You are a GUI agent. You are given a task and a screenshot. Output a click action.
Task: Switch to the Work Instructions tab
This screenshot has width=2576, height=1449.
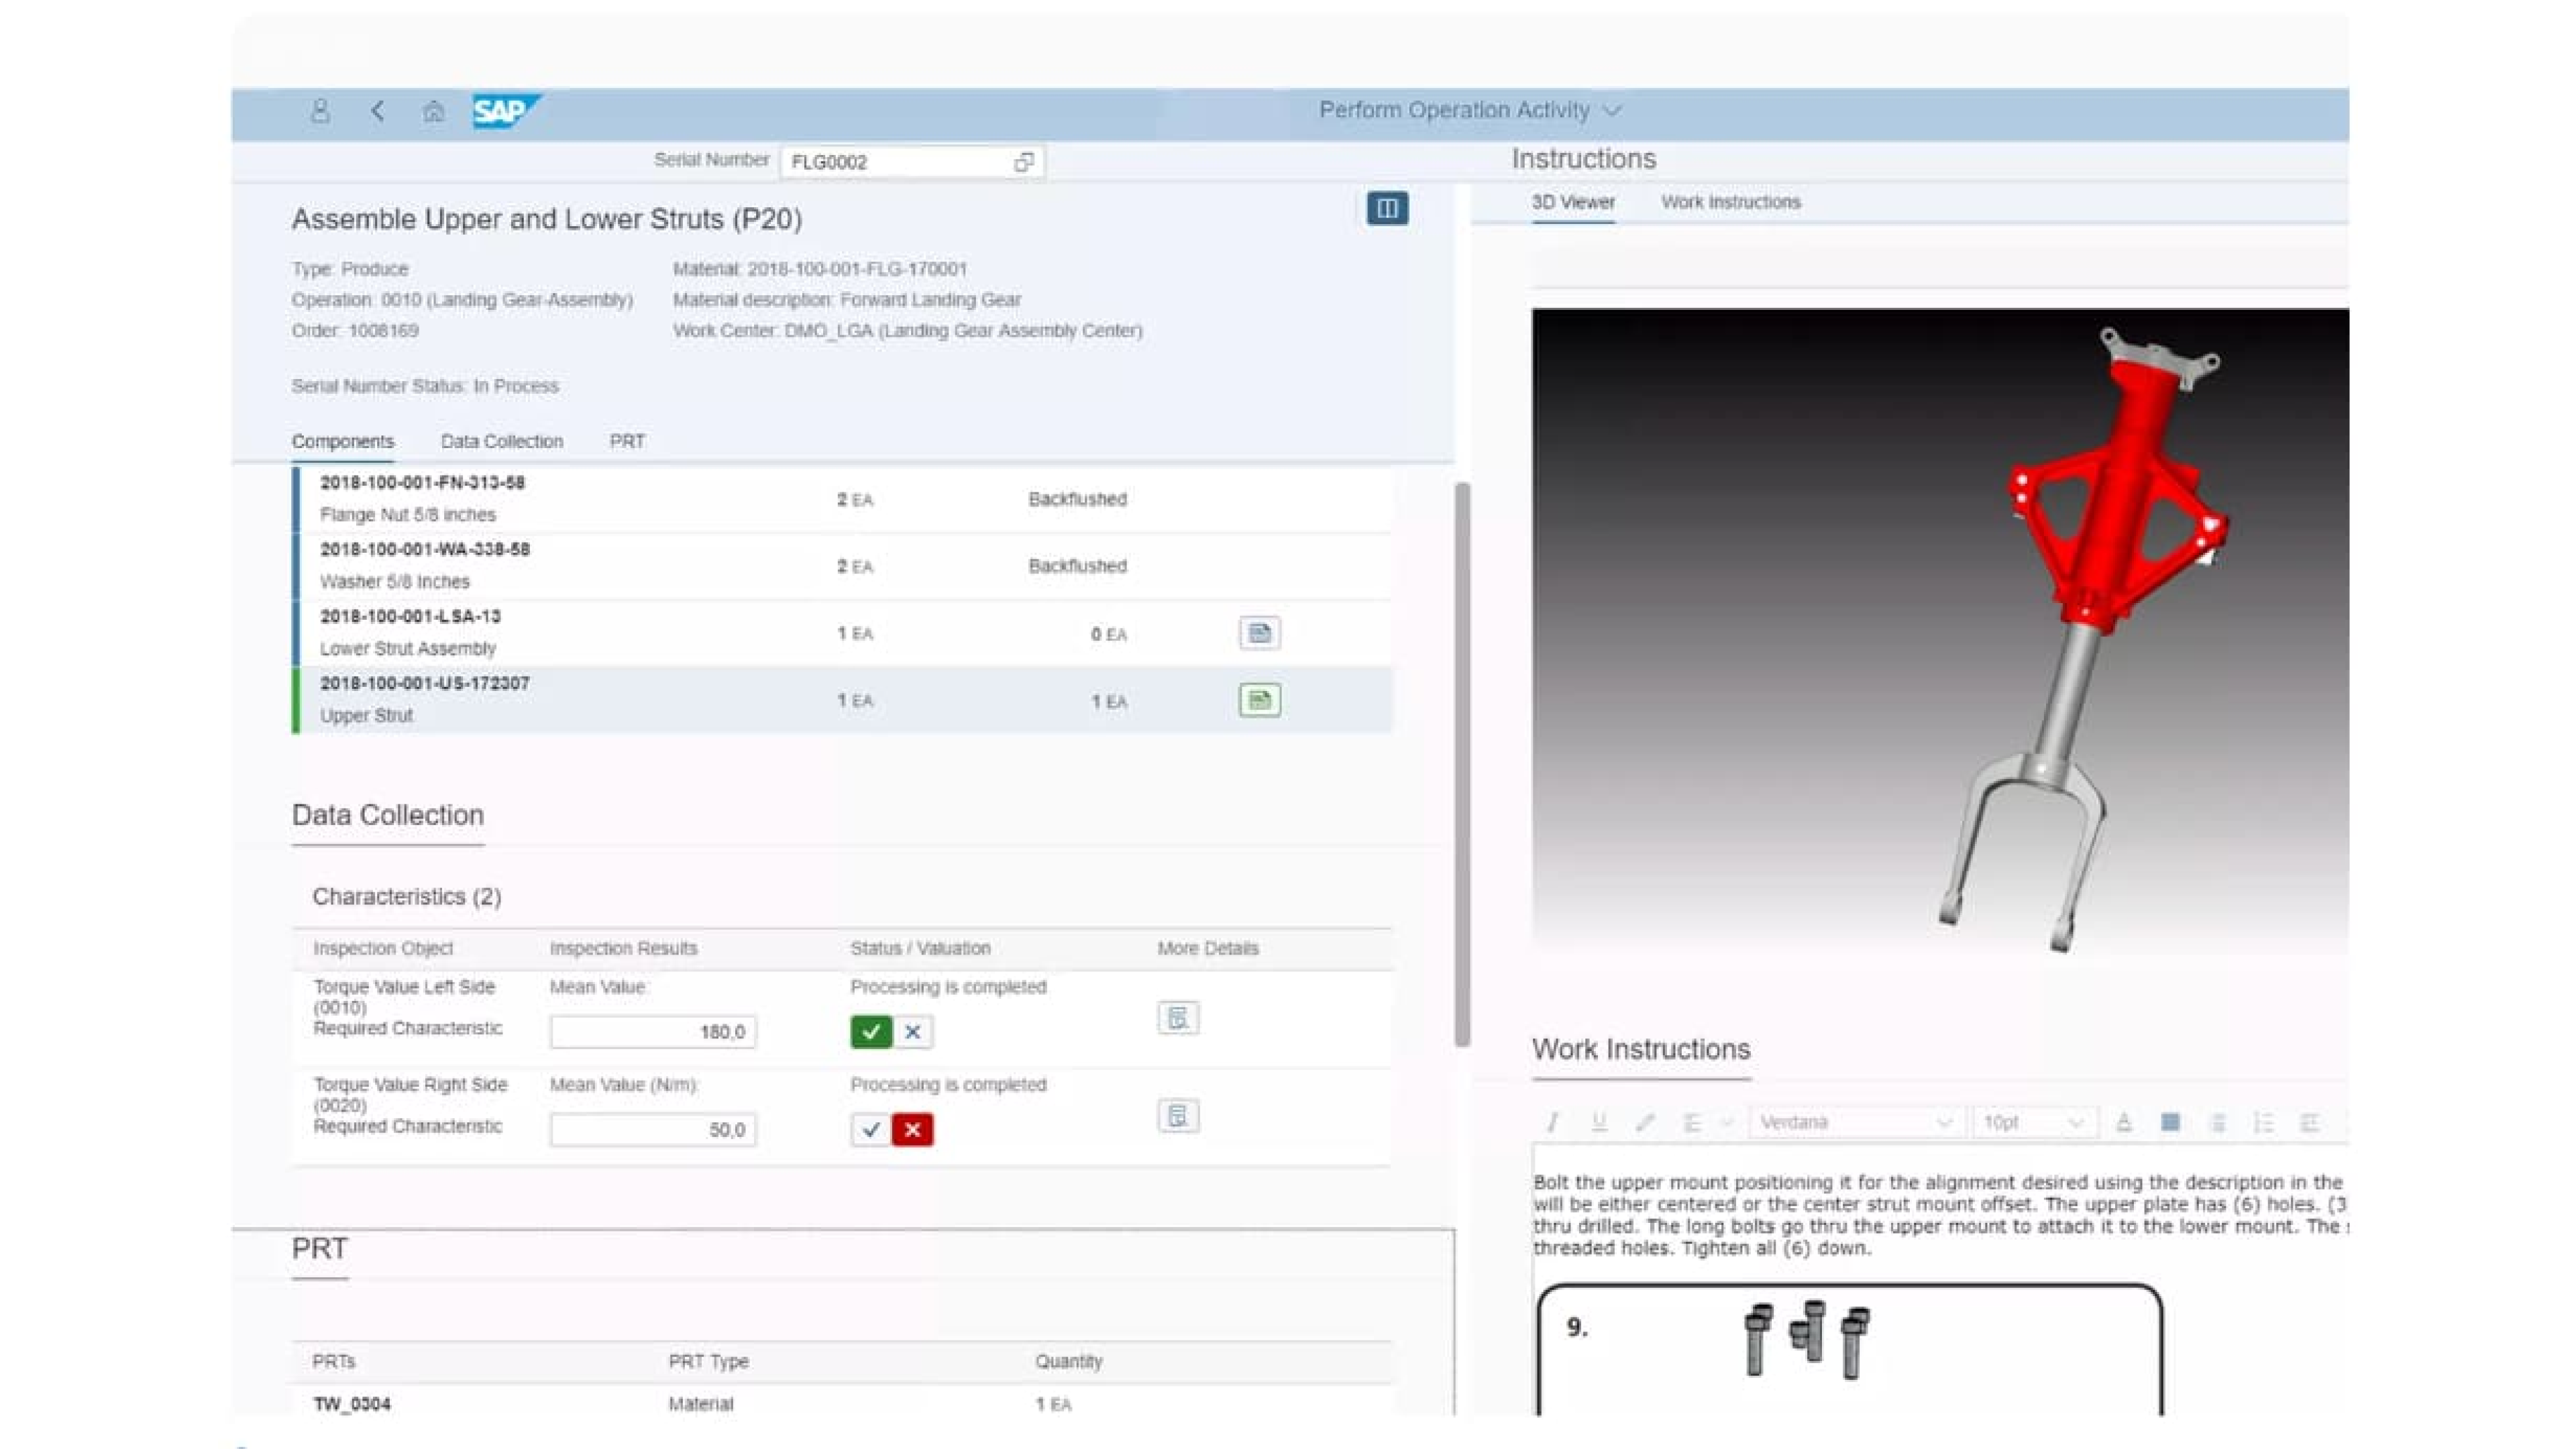coord(1730,202)
